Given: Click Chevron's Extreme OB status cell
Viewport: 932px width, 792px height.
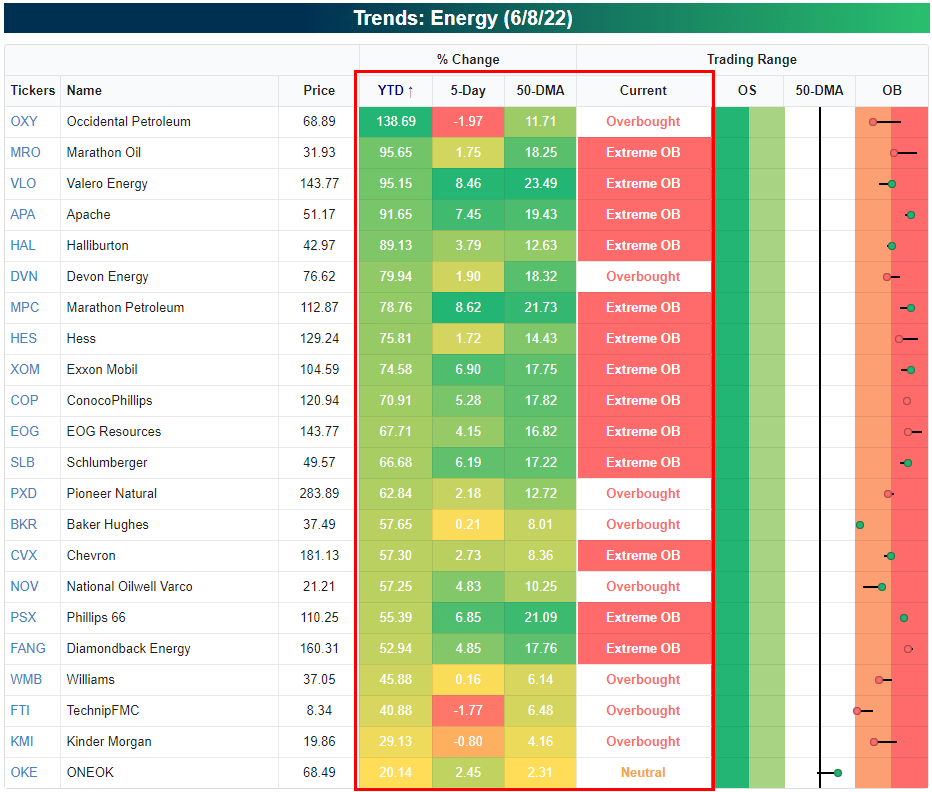Looking at the screenshot, I should (x=643, y=555).
